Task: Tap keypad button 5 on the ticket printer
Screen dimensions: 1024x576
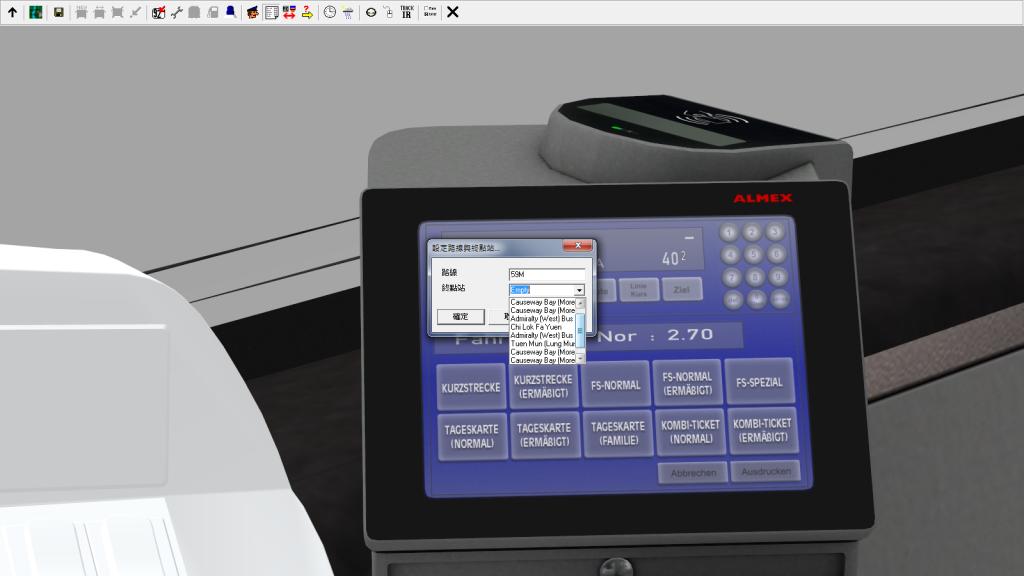Action: 753,255
